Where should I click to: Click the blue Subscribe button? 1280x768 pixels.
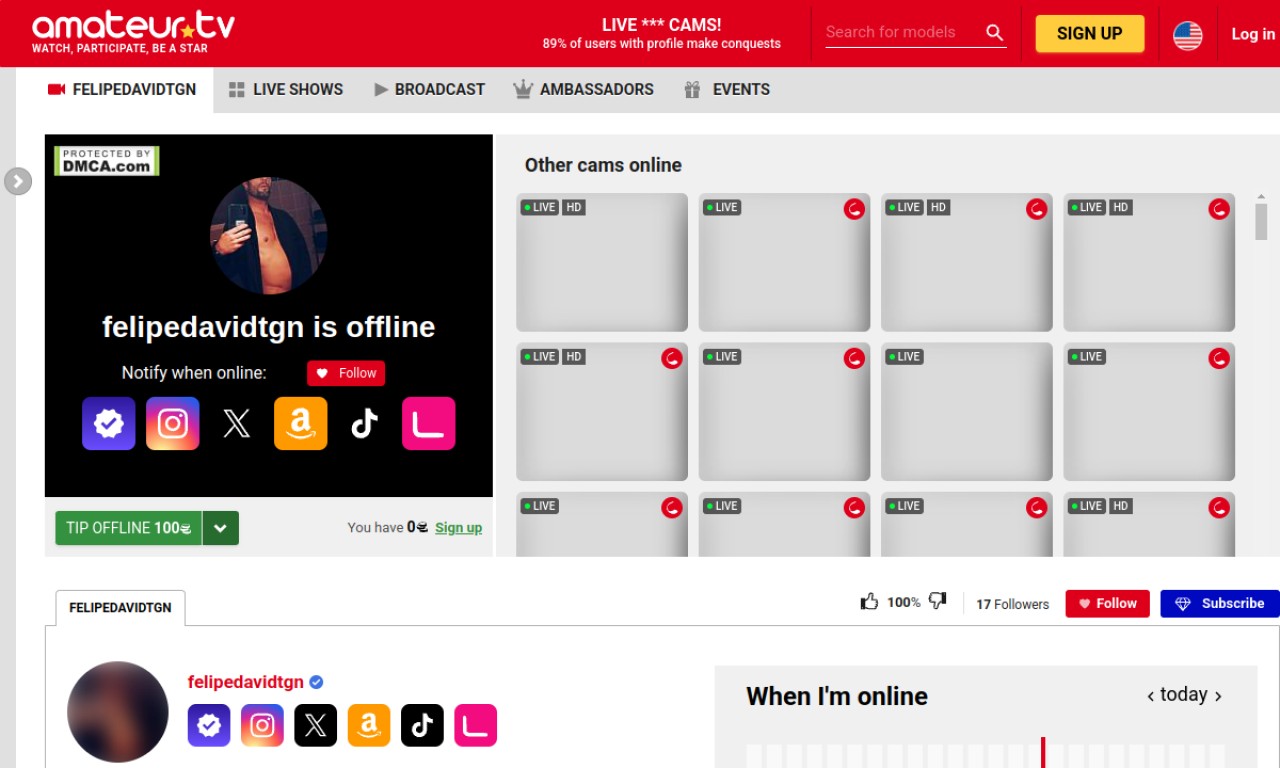tap(1220, 603)
